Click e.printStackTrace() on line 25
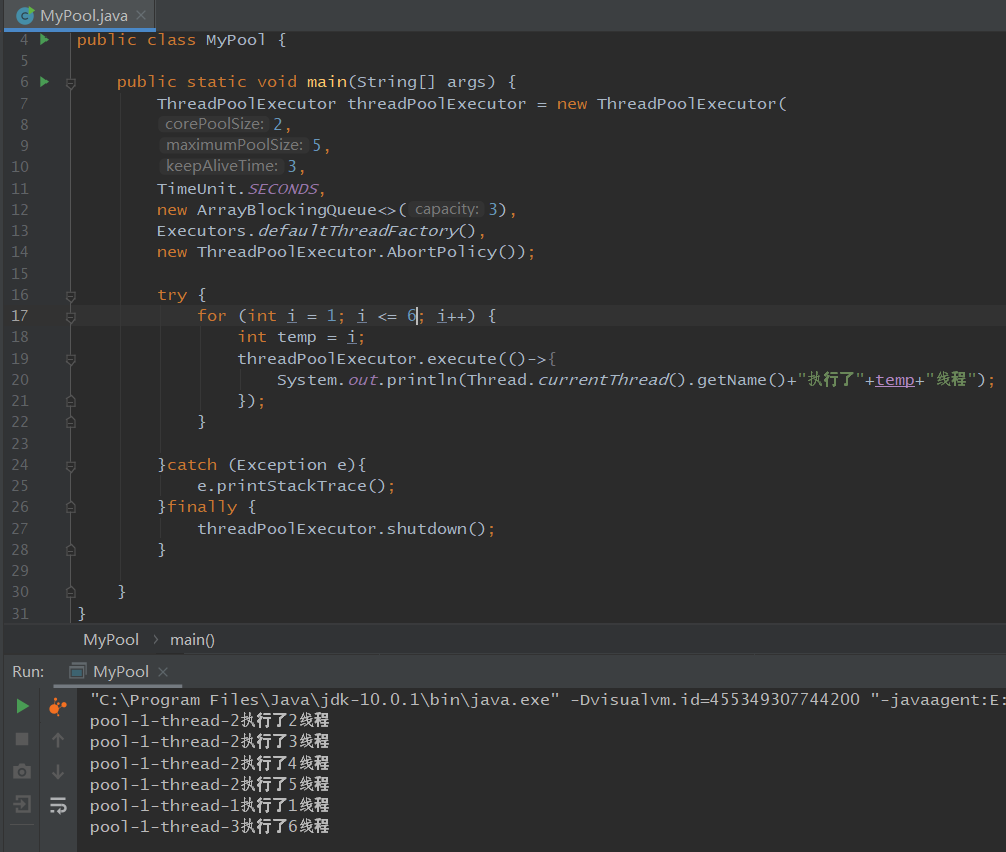This screenshot has width=1006, height=852. [x=291, y=486]
